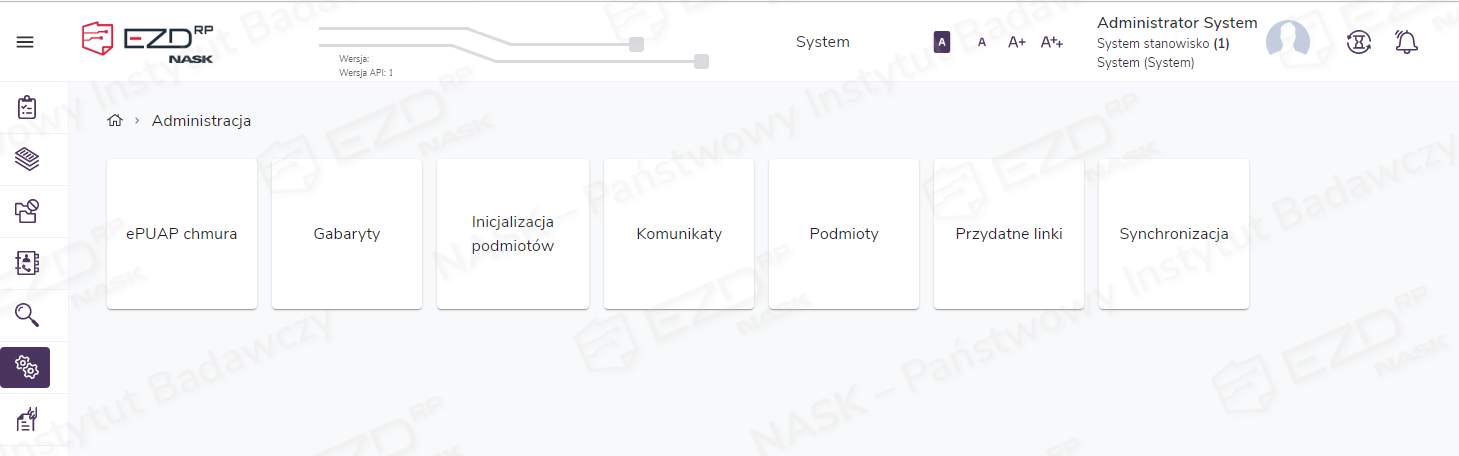
Task: Click the blocked folders sidebar icon
Action: [x=27, y=211]
